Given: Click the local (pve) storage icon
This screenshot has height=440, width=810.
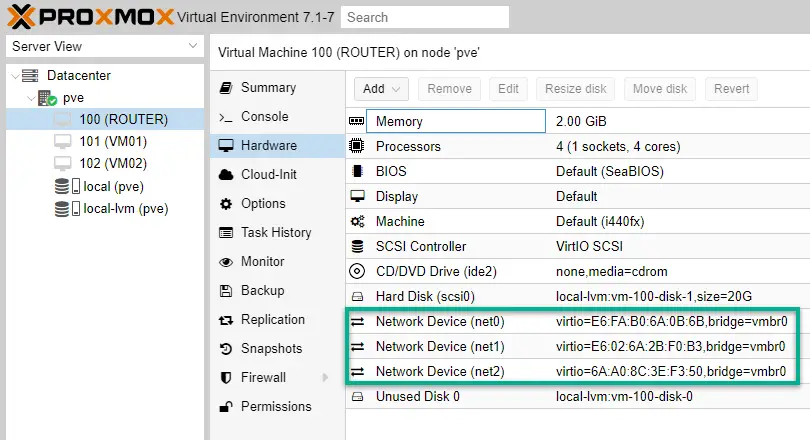Looking at the screenshot, I should 67,186.
